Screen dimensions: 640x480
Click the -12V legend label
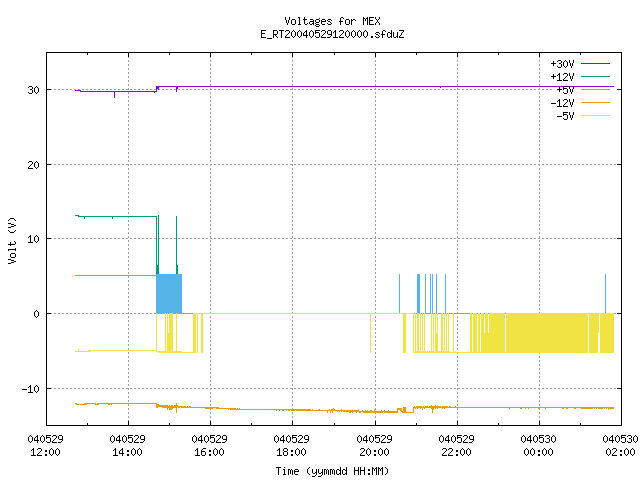(562, 103)
